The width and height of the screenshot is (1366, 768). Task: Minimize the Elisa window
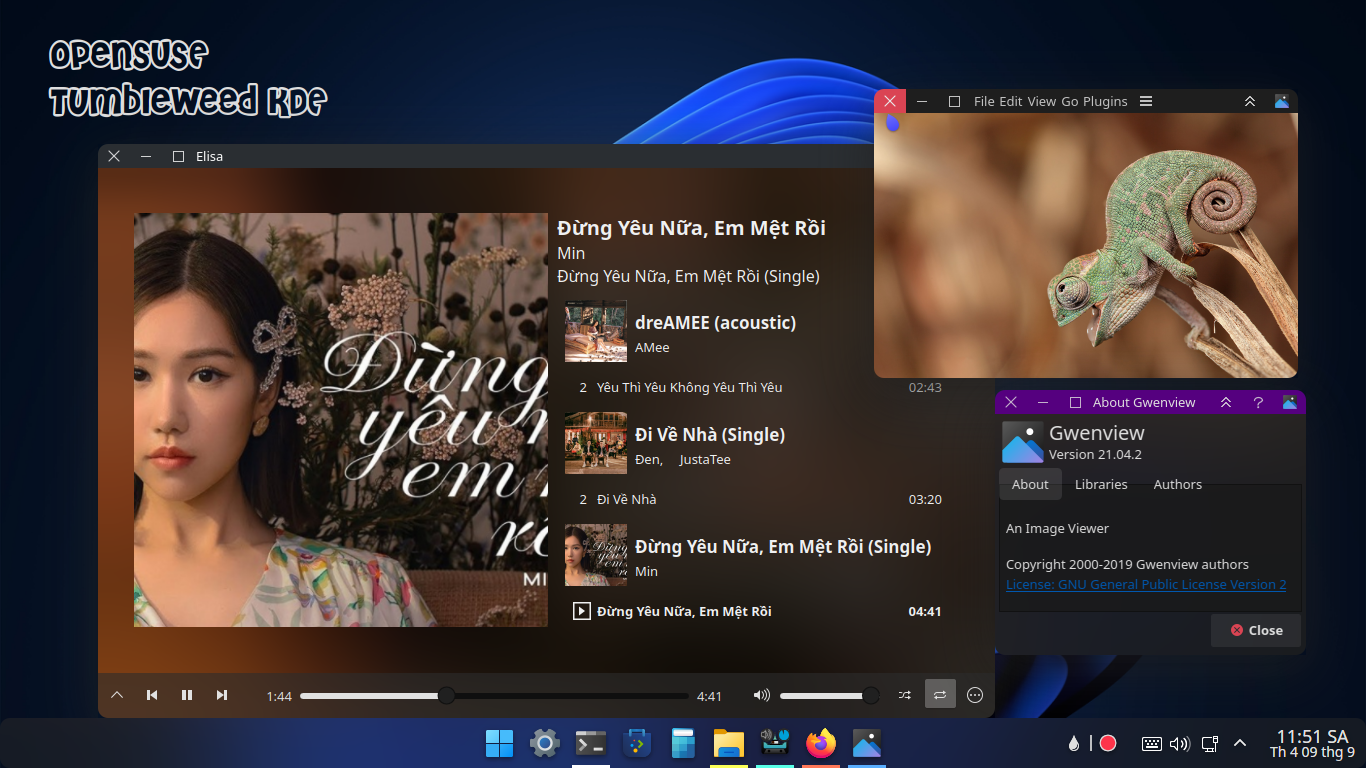coord(146,156)
